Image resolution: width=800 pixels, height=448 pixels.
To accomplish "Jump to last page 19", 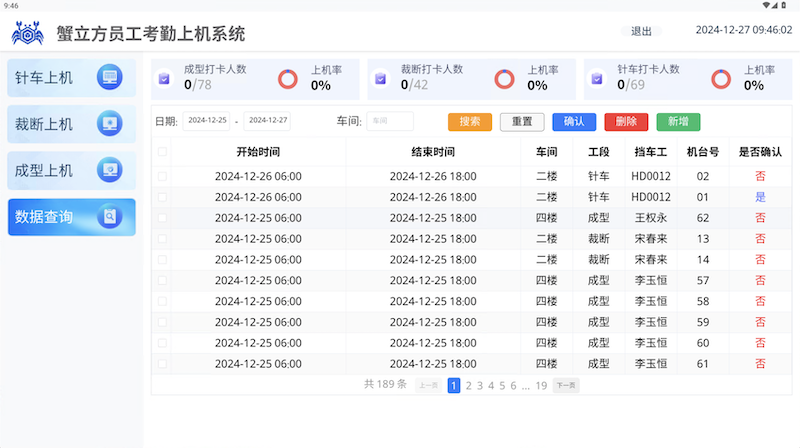I will (541, 386).
